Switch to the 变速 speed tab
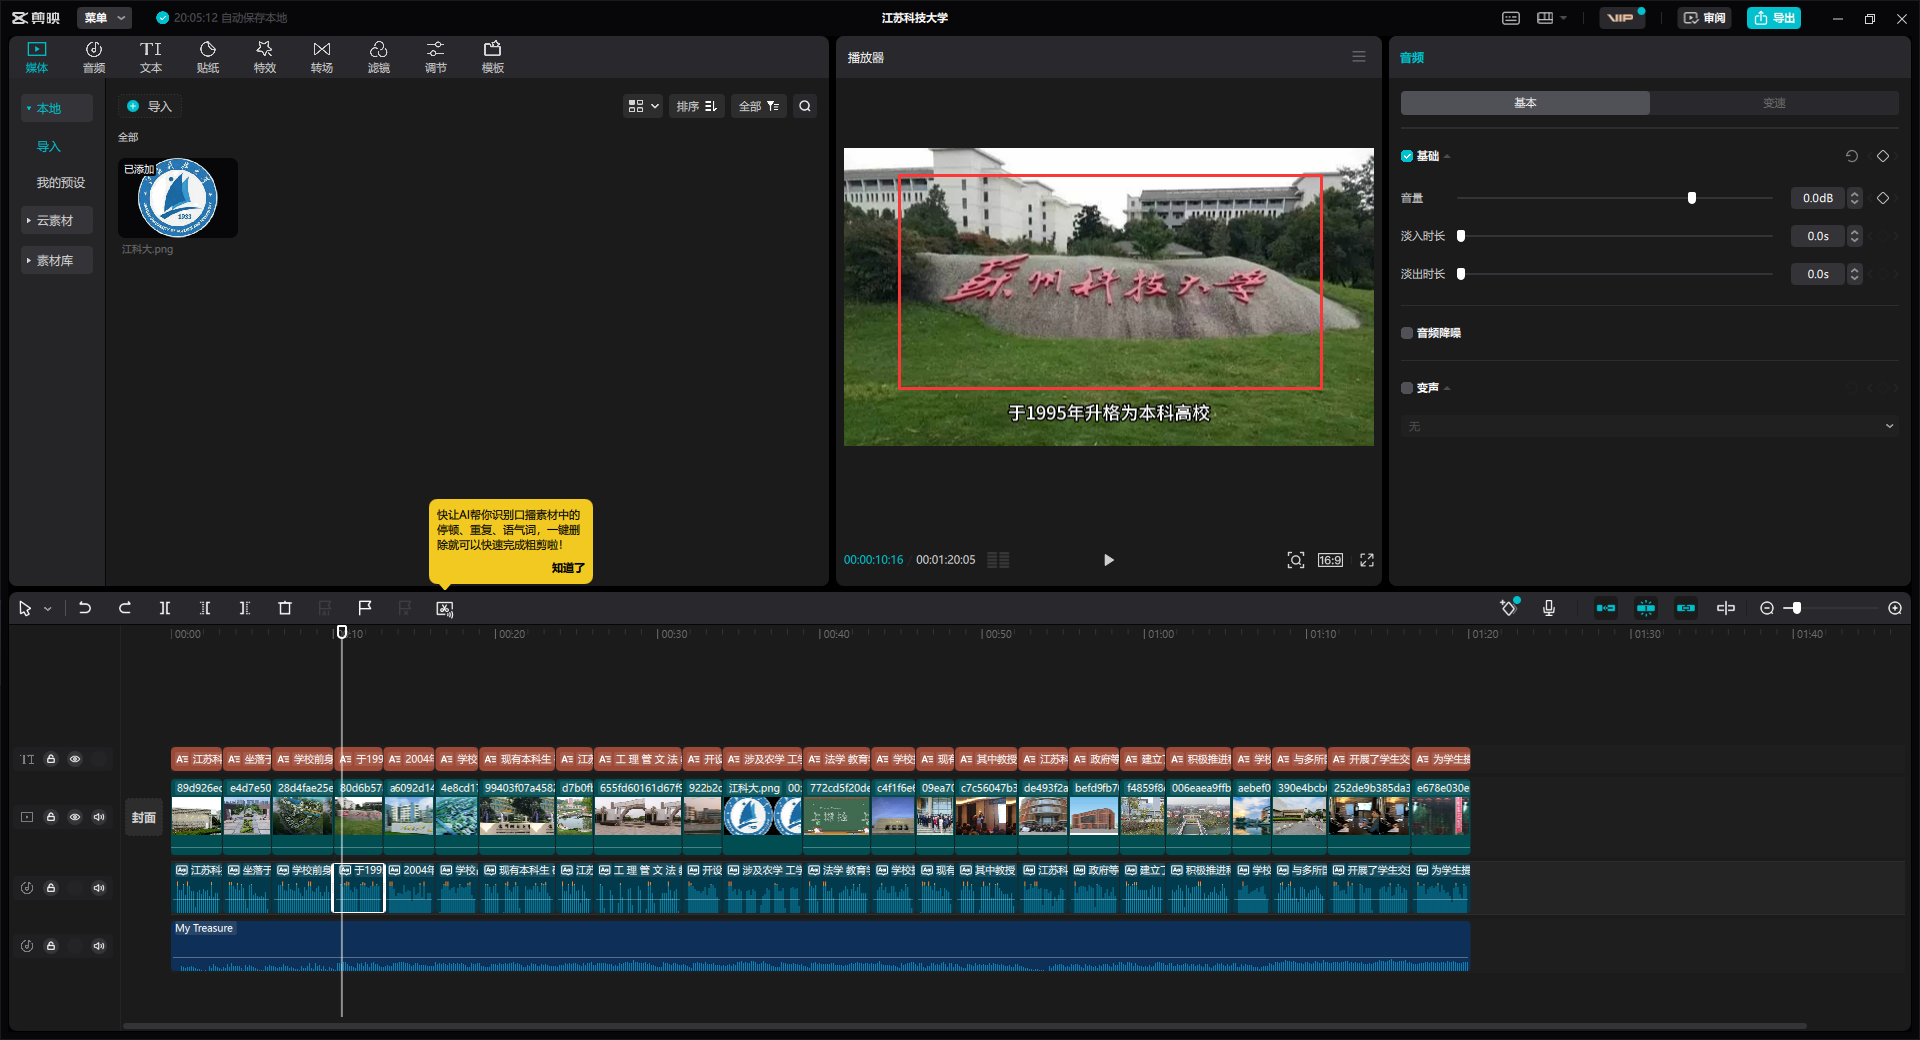This screenshot has height=1040, width=1920. pyautogui.click(x=1774, y=103)
